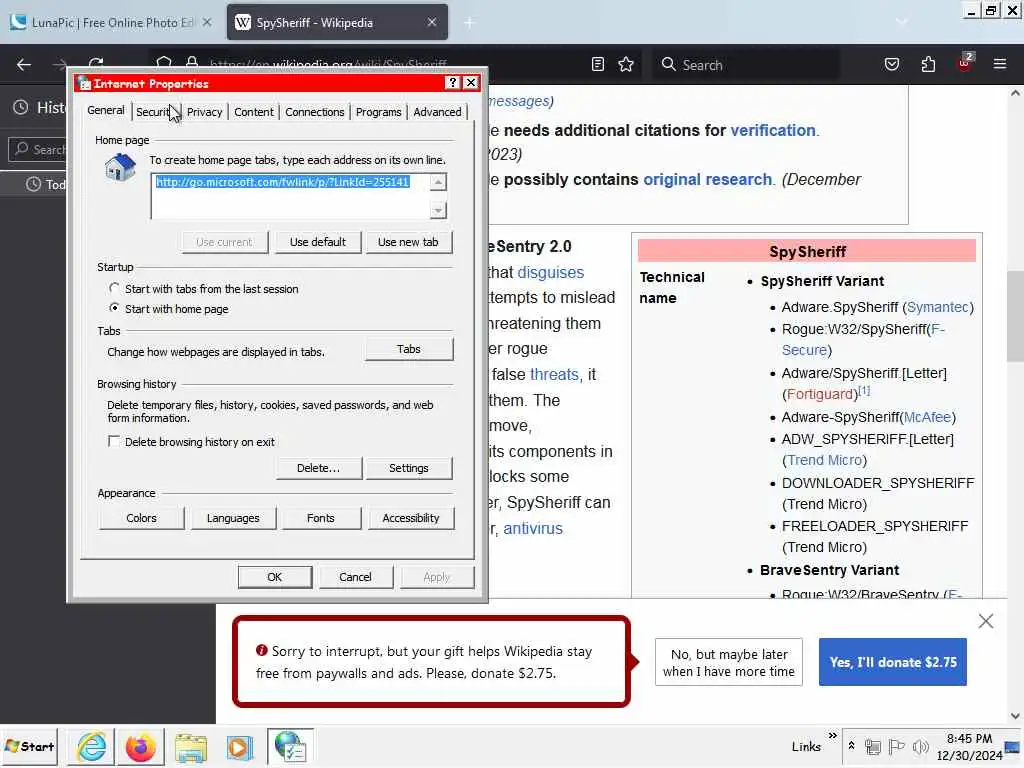The image size is (1024, 768).
Task: Open the Colors appearance button
Action: click(x=141, y=519)
